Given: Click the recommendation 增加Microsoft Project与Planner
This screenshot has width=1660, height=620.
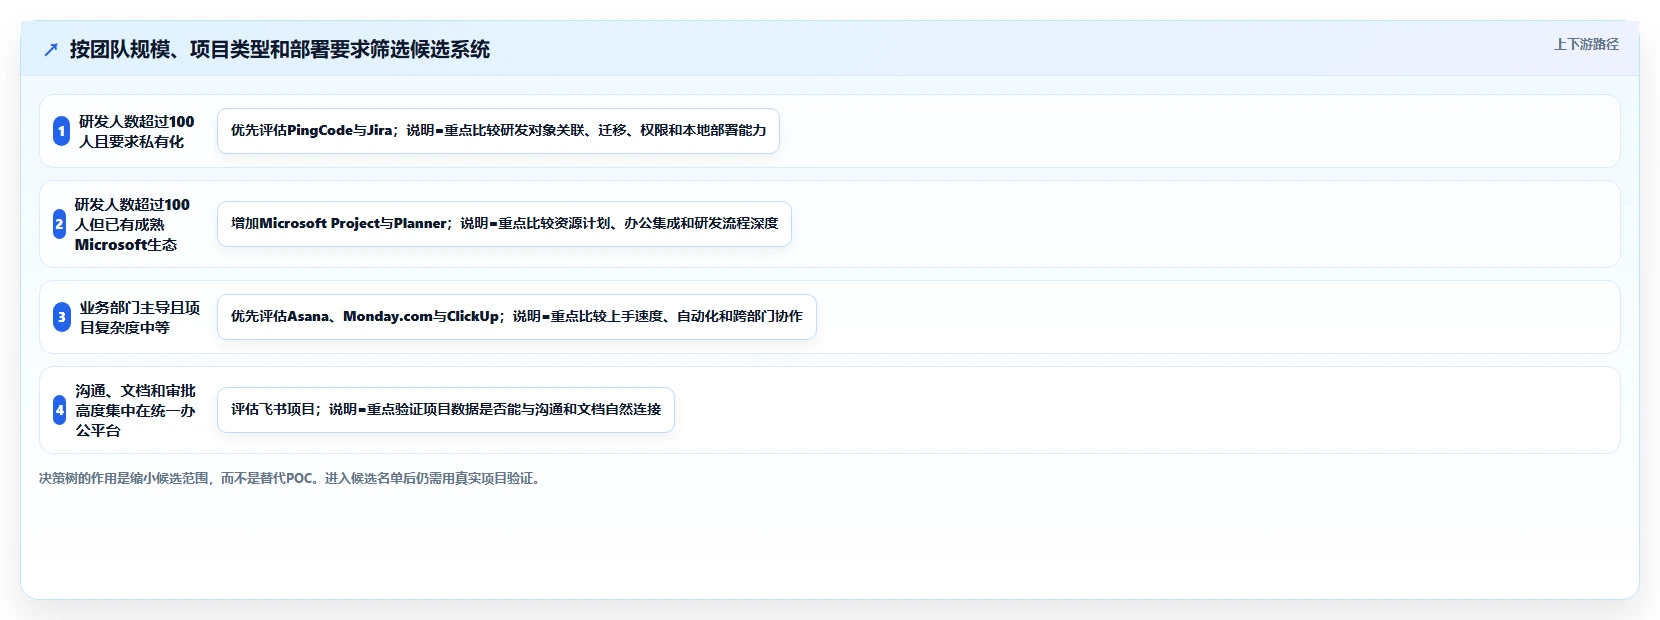Looking at the screenshot, I should (x=504, y=224).
